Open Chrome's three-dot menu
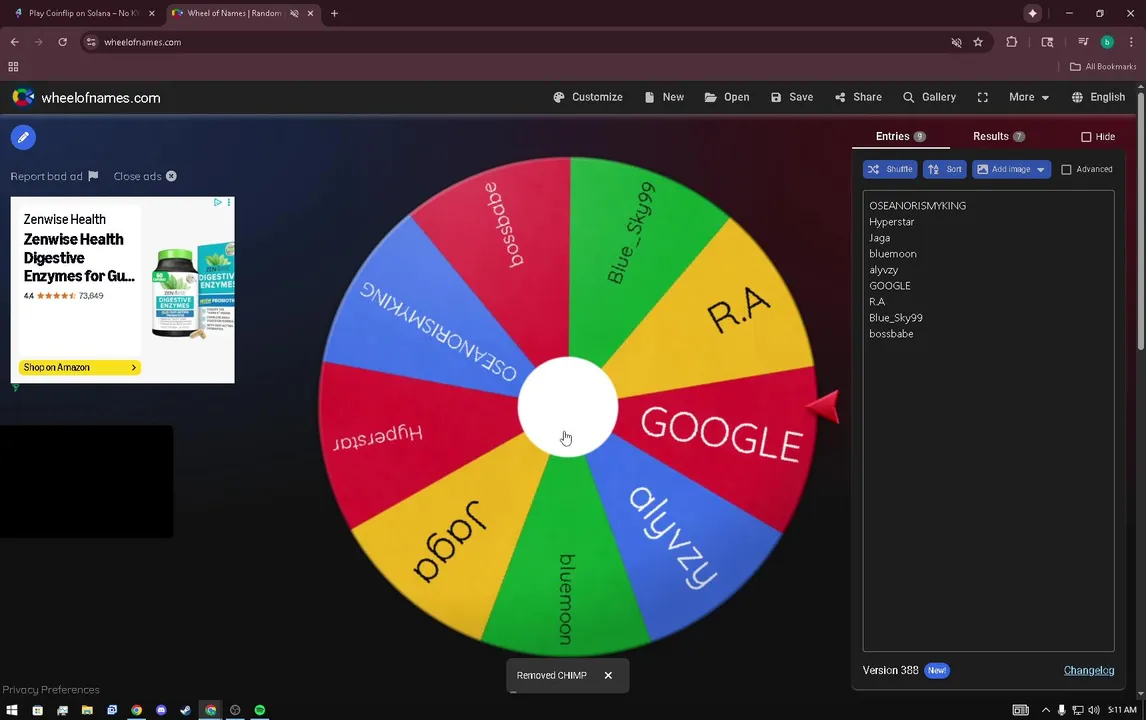Image resolution: width=1146 pixels, height=720 pixels. (x=1131, y=42)
